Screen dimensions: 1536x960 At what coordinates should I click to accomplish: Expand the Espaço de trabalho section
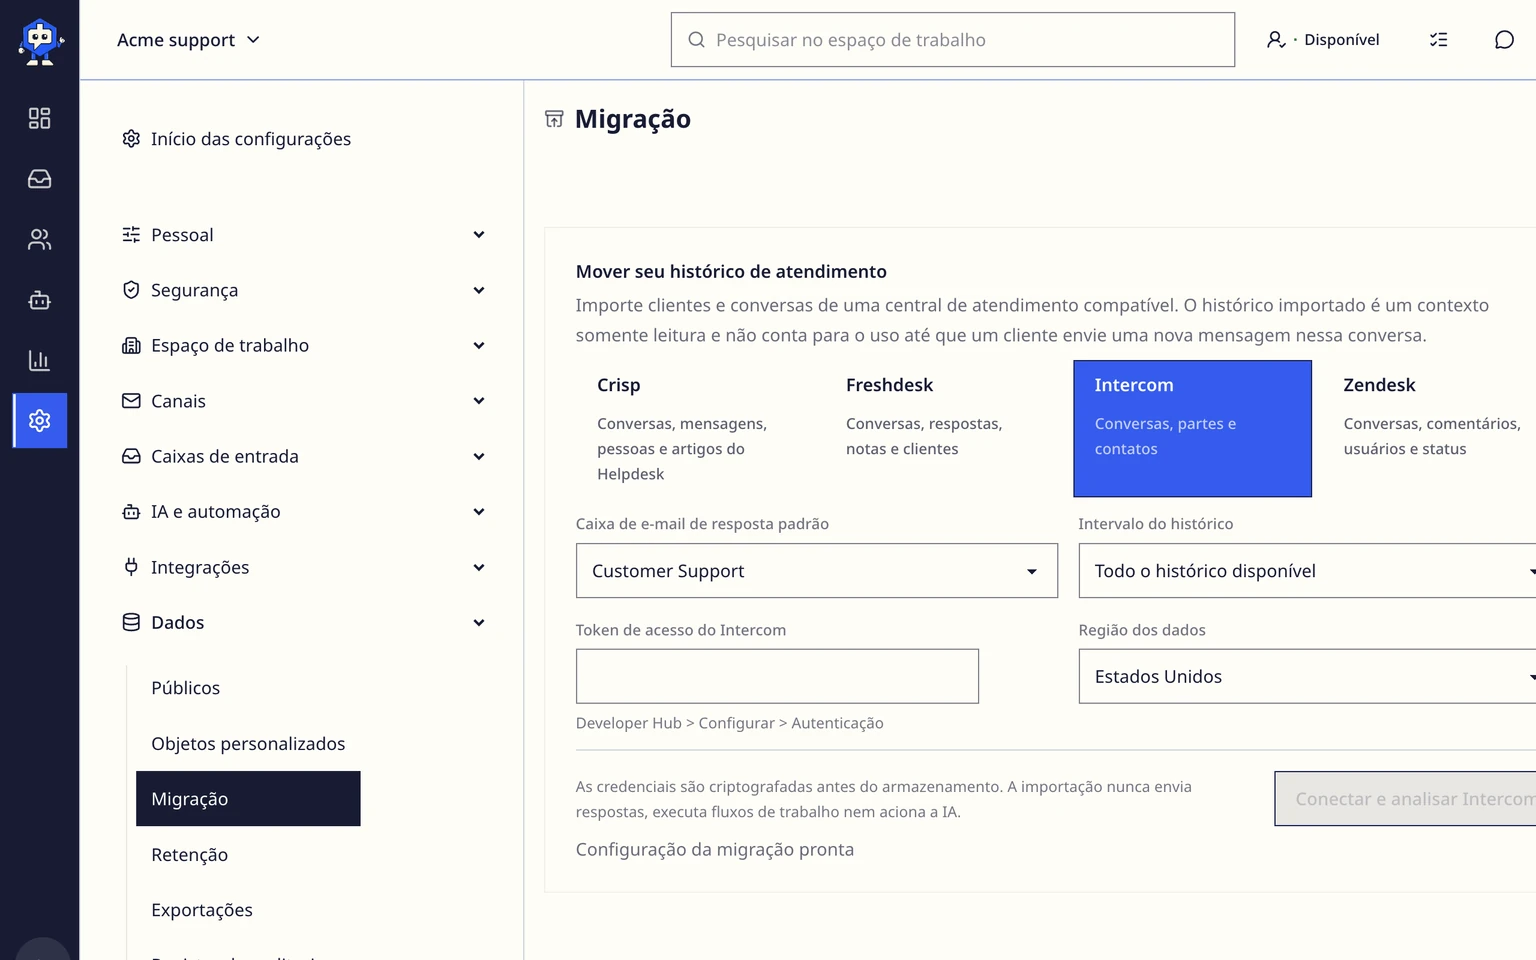pos(304,345)
